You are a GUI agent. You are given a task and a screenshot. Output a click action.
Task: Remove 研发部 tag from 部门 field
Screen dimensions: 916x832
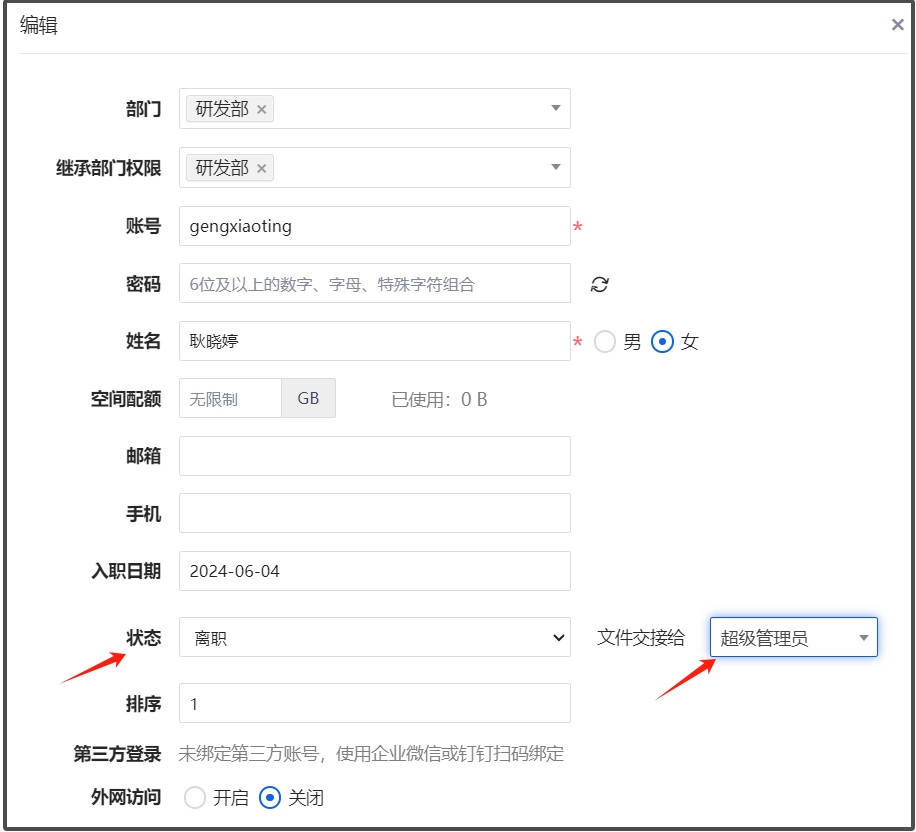pos(262,110)
